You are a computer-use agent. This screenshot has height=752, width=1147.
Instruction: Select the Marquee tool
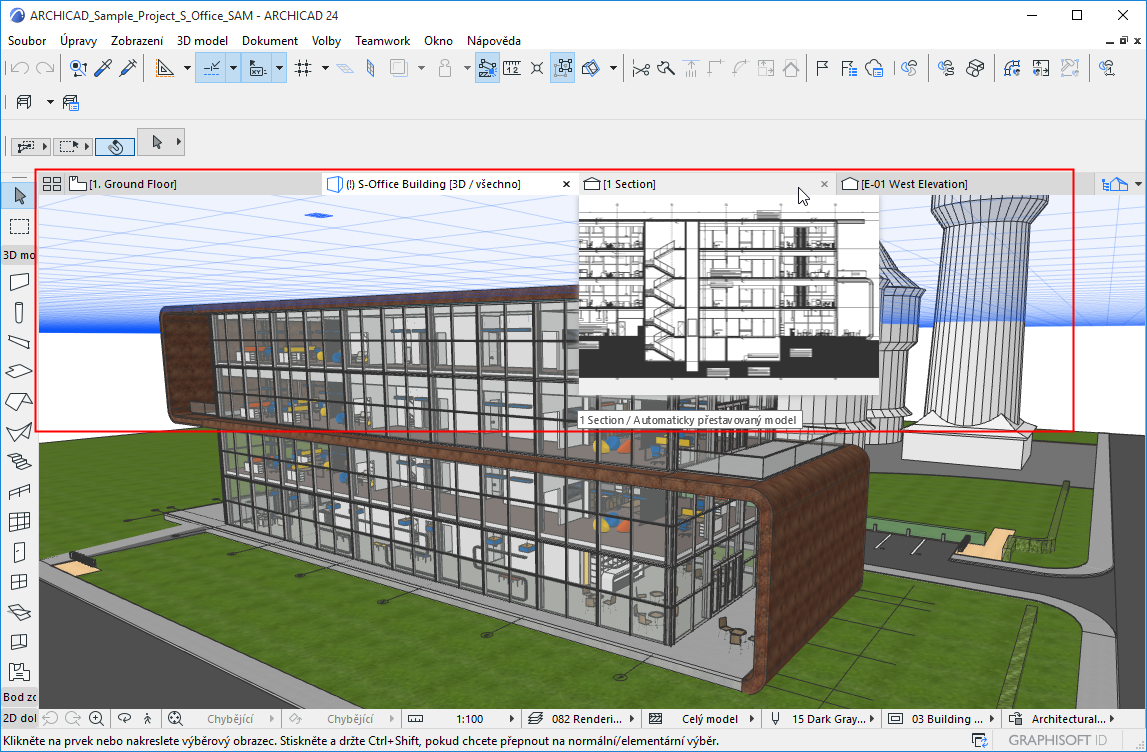[20, 226]
